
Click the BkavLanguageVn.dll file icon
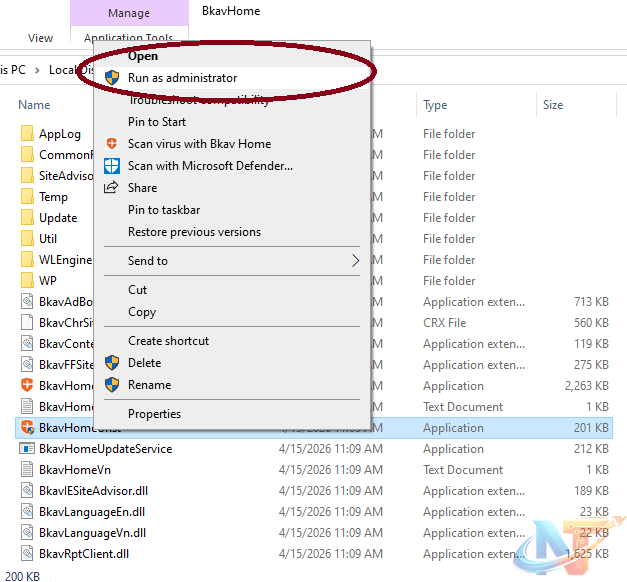(27, 532)
